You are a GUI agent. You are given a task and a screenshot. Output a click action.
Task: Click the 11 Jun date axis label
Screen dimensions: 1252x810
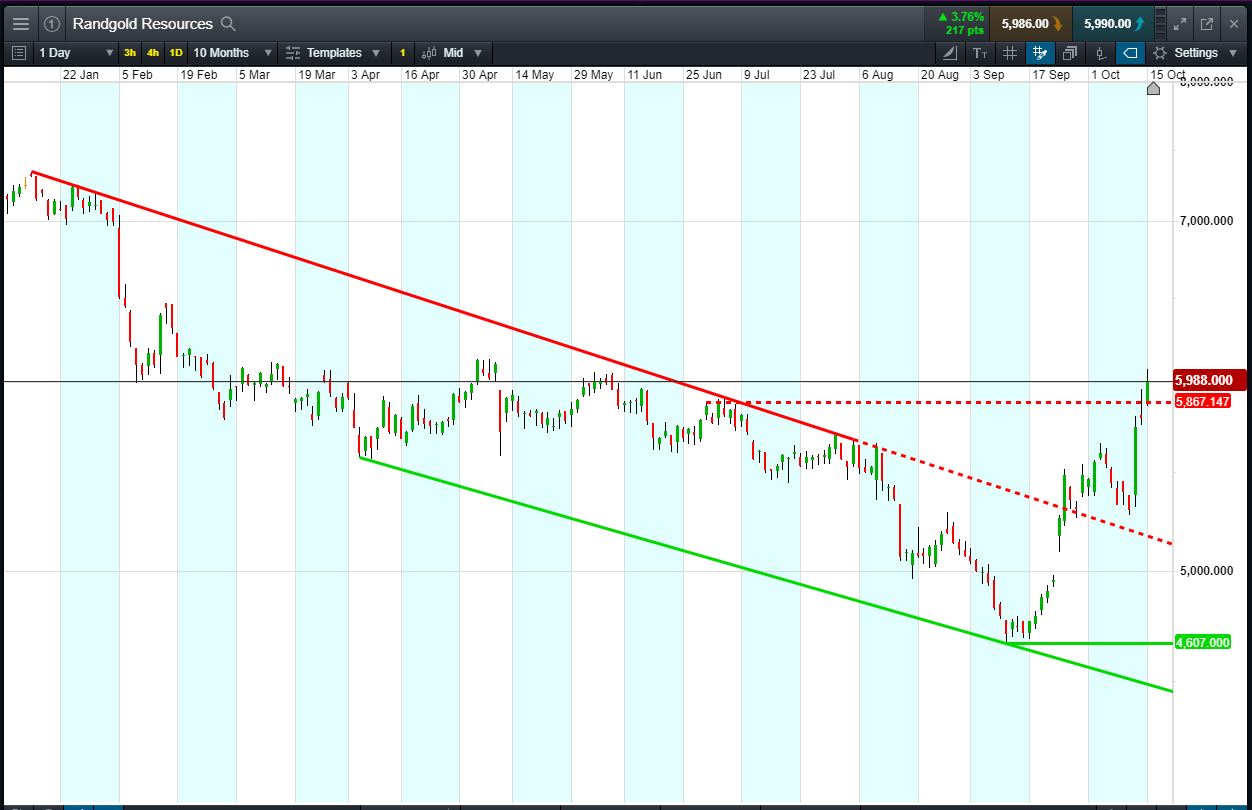click(645, 75)
